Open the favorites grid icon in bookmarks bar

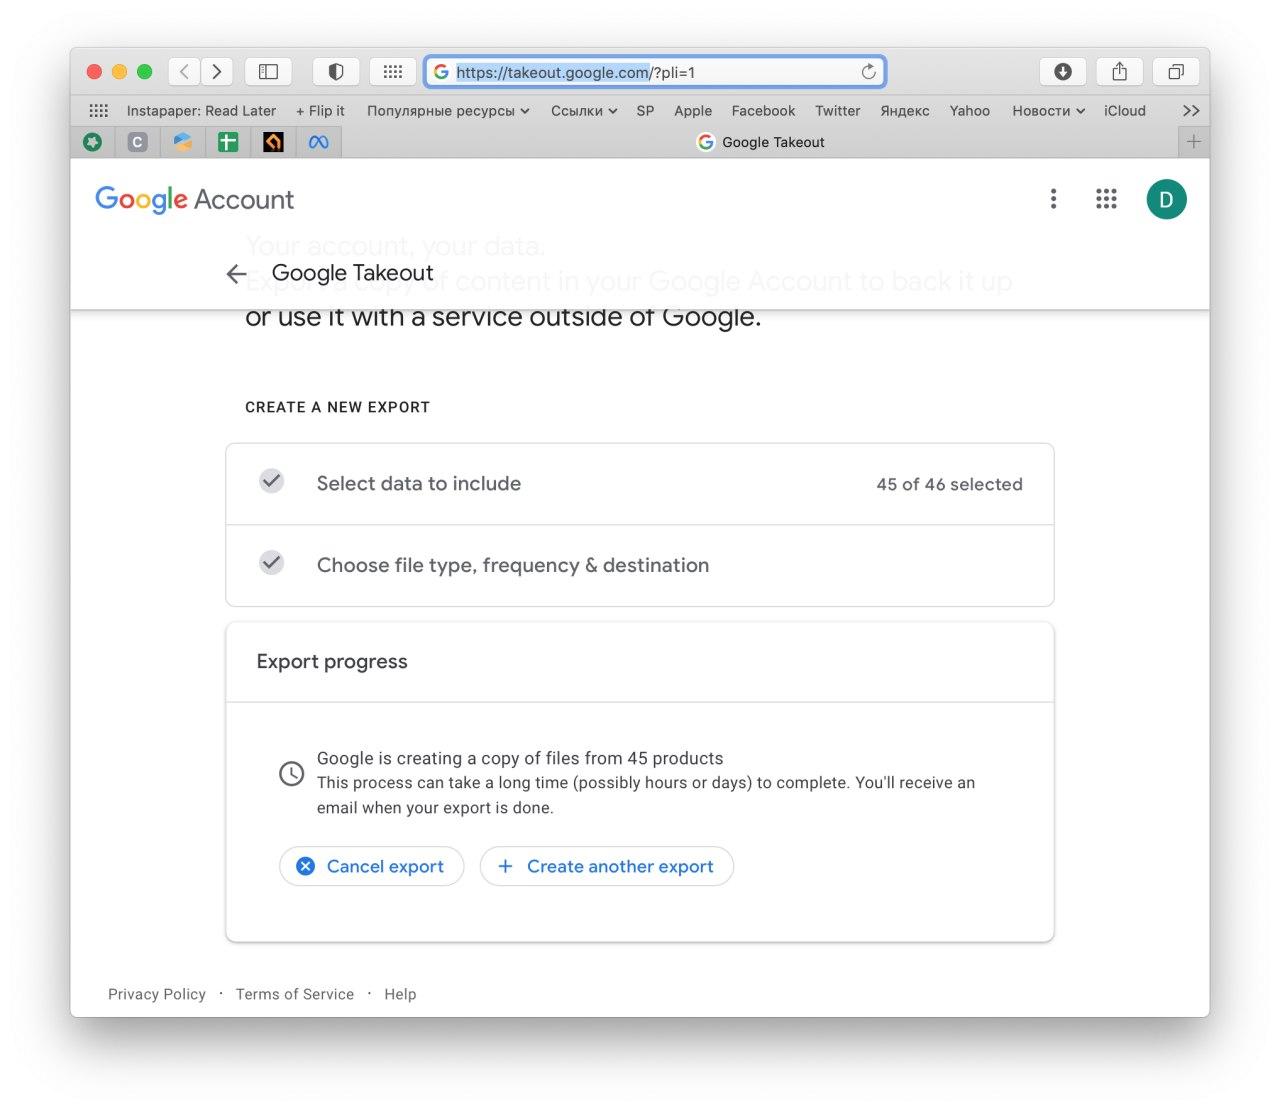(98, 111)
